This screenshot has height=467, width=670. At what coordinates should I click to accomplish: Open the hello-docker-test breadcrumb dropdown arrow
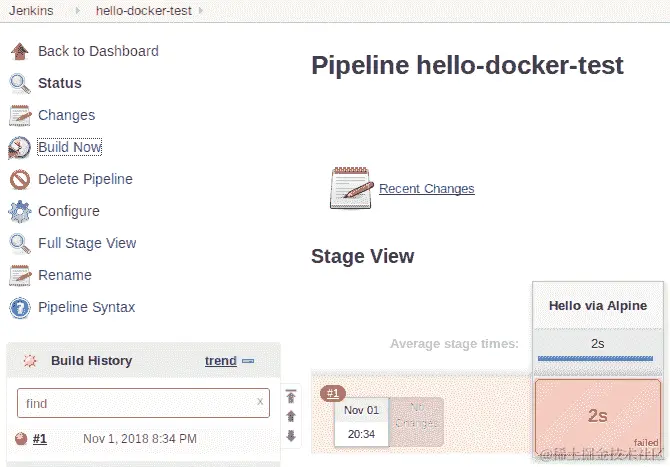click(201, 11)
